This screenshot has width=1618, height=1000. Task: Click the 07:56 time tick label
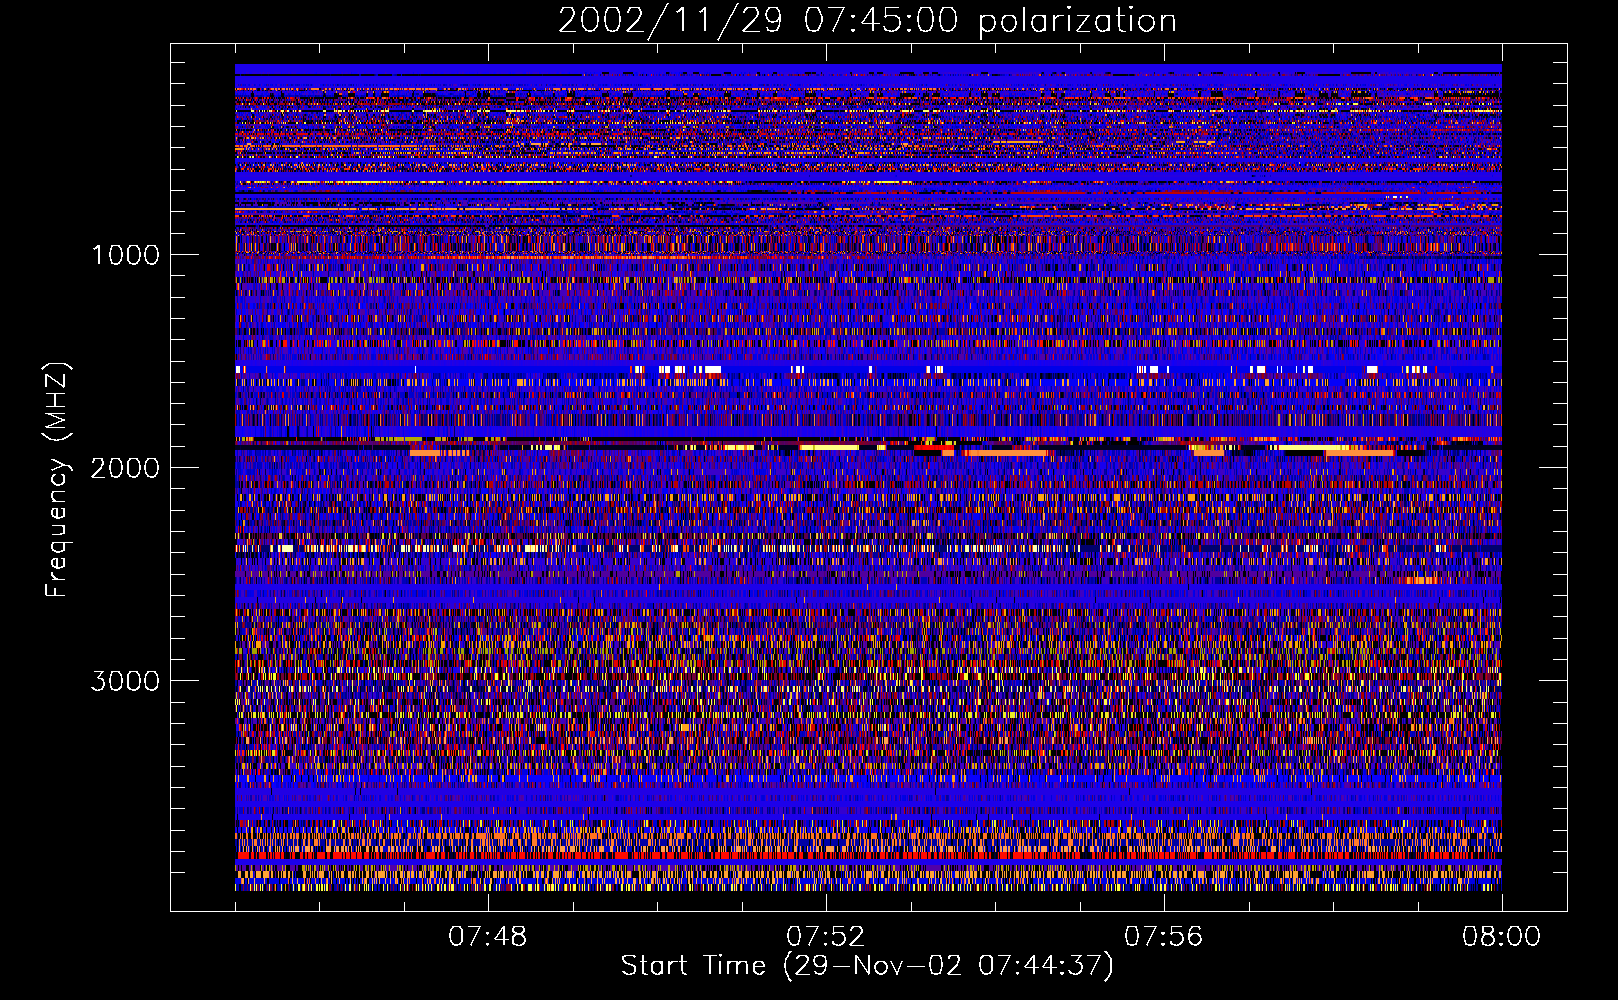coord(1163,937)
